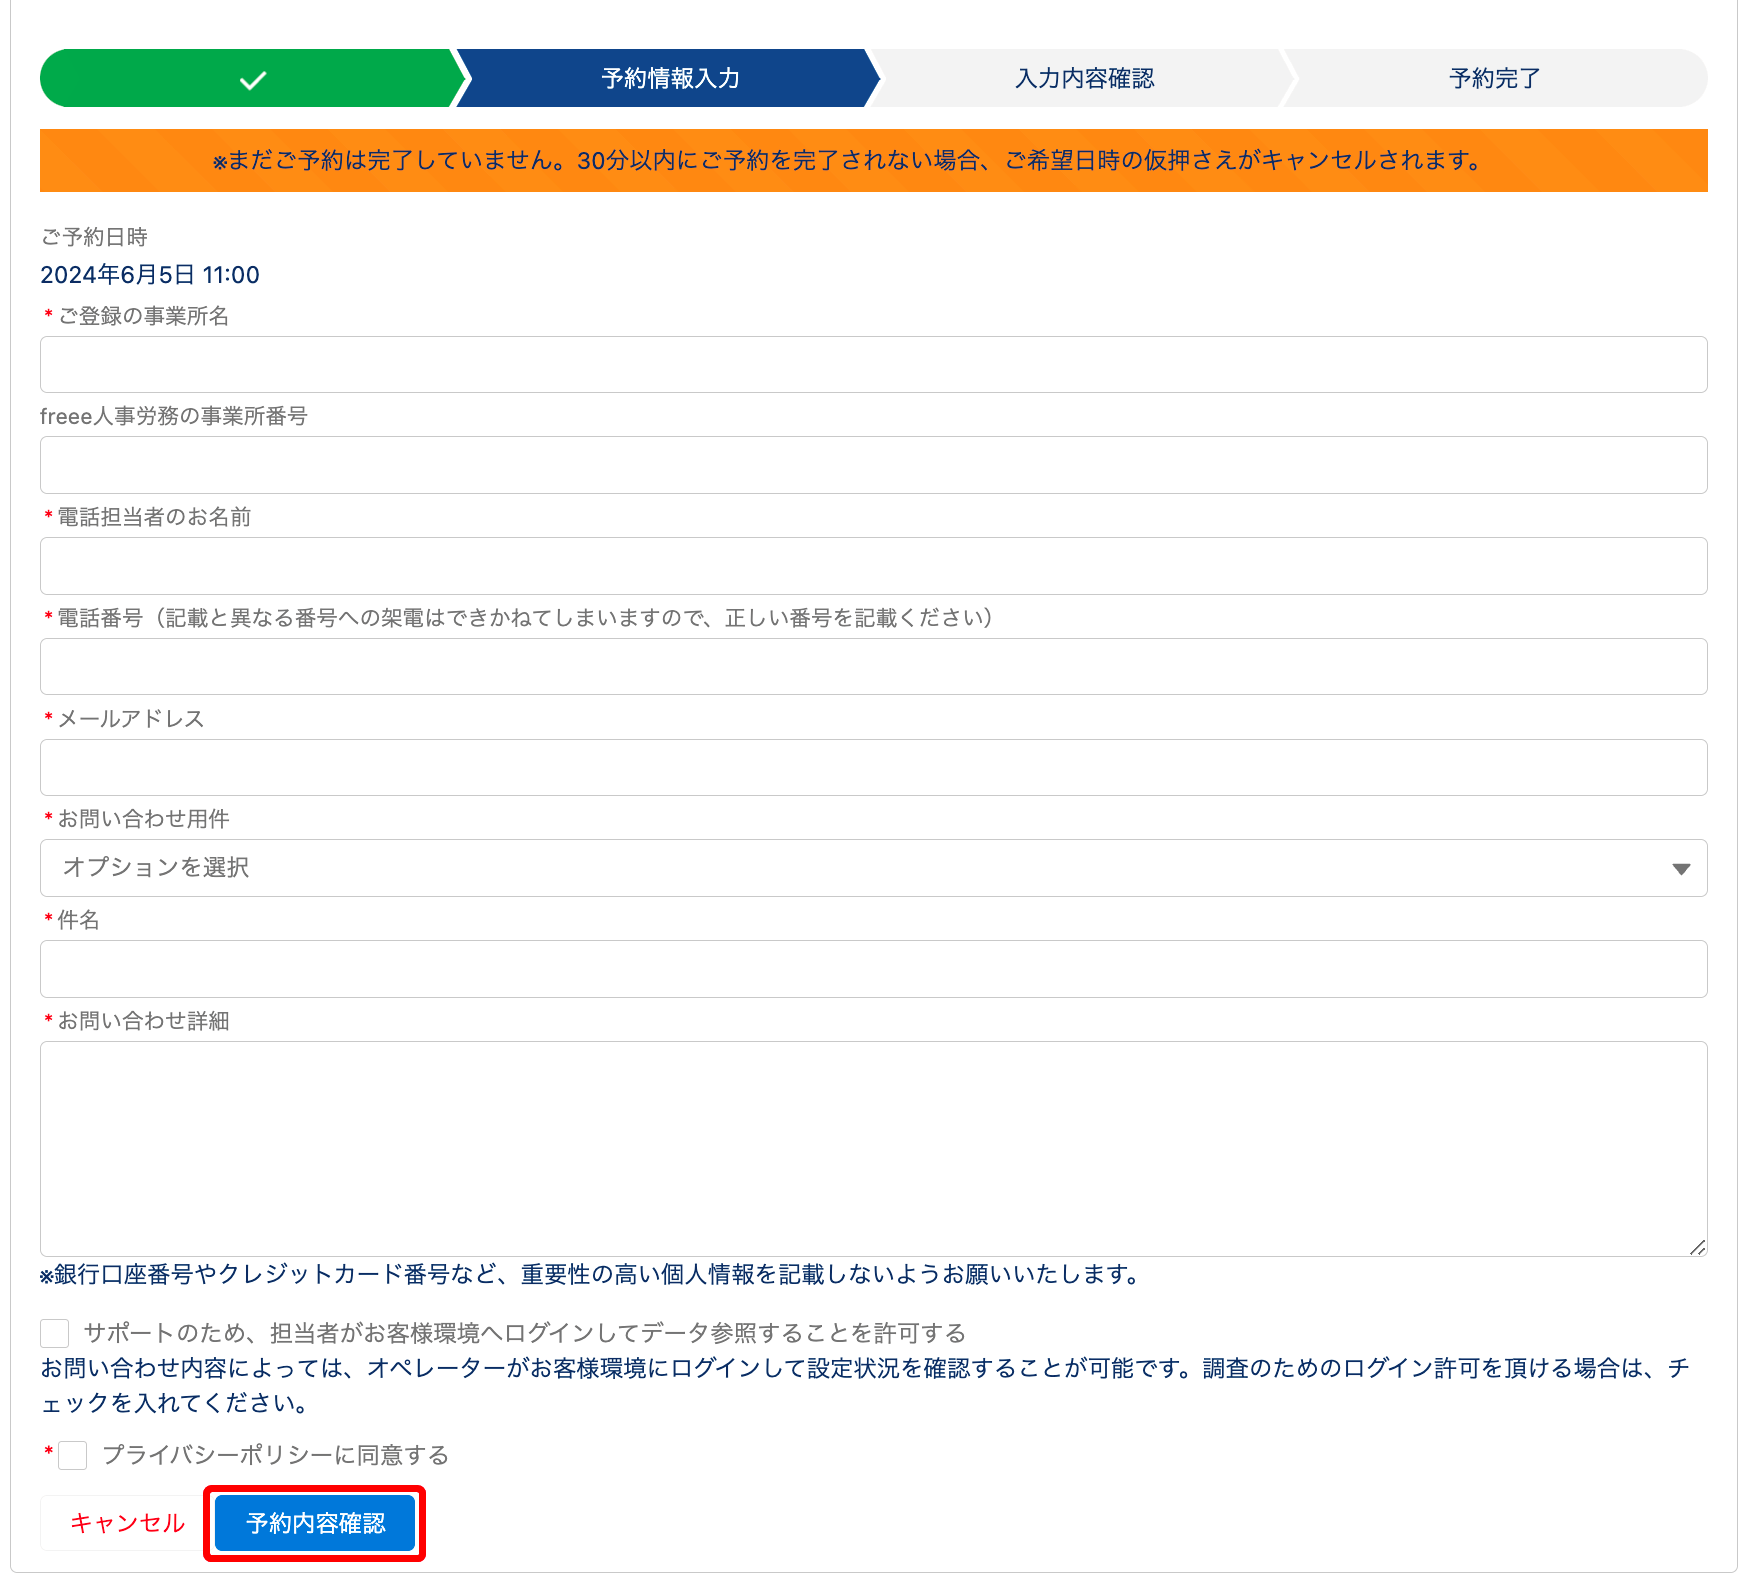Open the dropdown arrow for お問い合わせ用件

click(1683, 868)
